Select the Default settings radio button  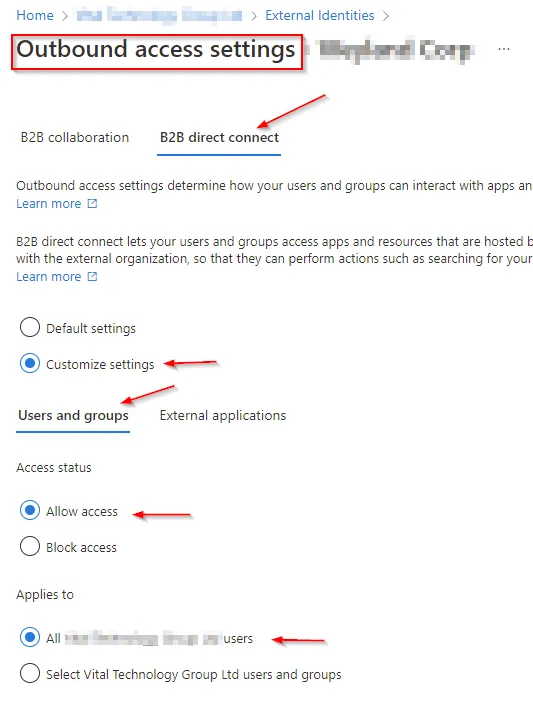pyautogui.click(x=30, y=327)
